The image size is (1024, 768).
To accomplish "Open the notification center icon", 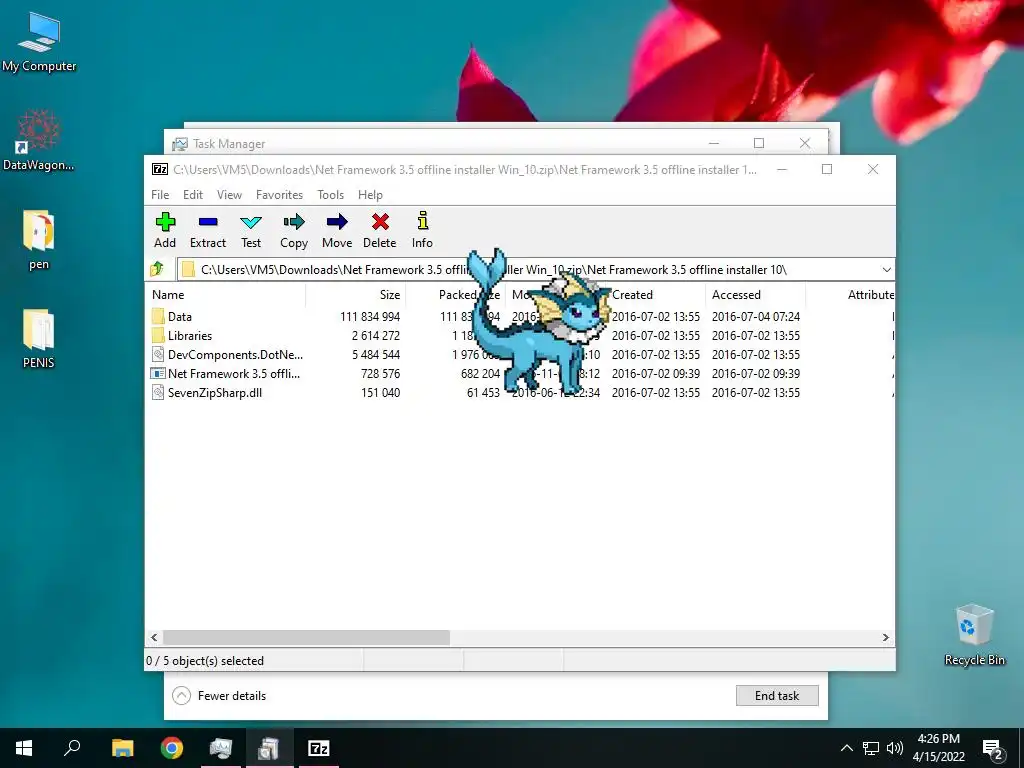I will (993, 749).
